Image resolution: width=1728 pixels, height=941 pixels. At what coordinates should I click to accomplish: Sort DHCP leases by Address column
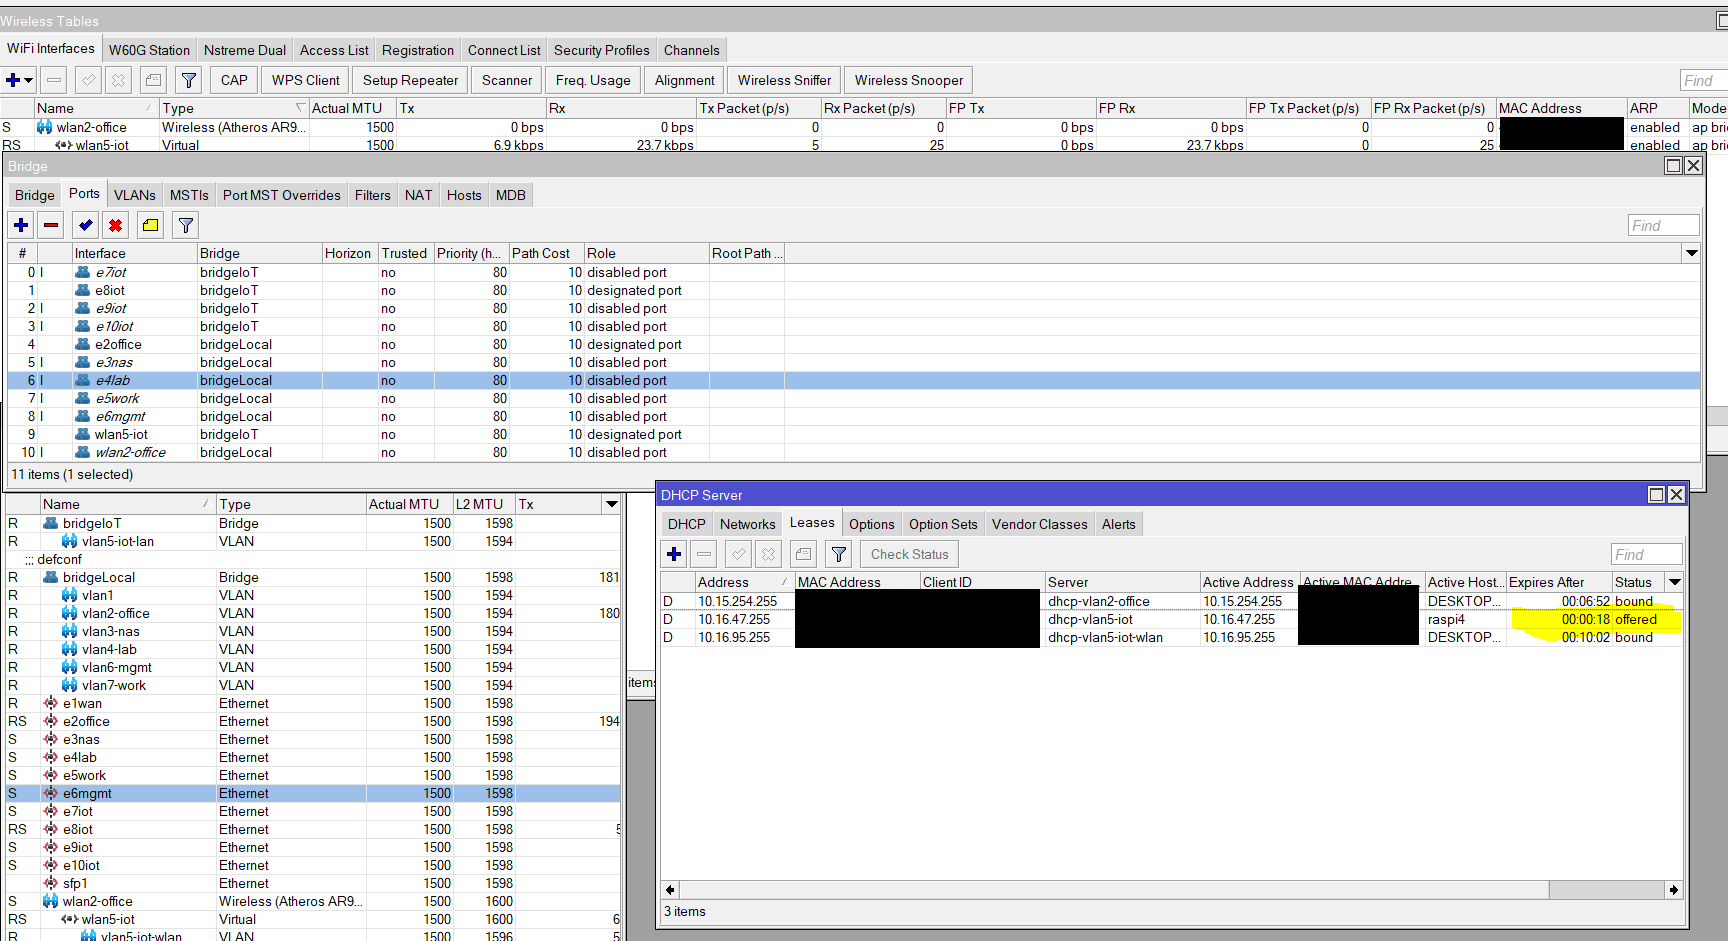click(x=744, y=582)
